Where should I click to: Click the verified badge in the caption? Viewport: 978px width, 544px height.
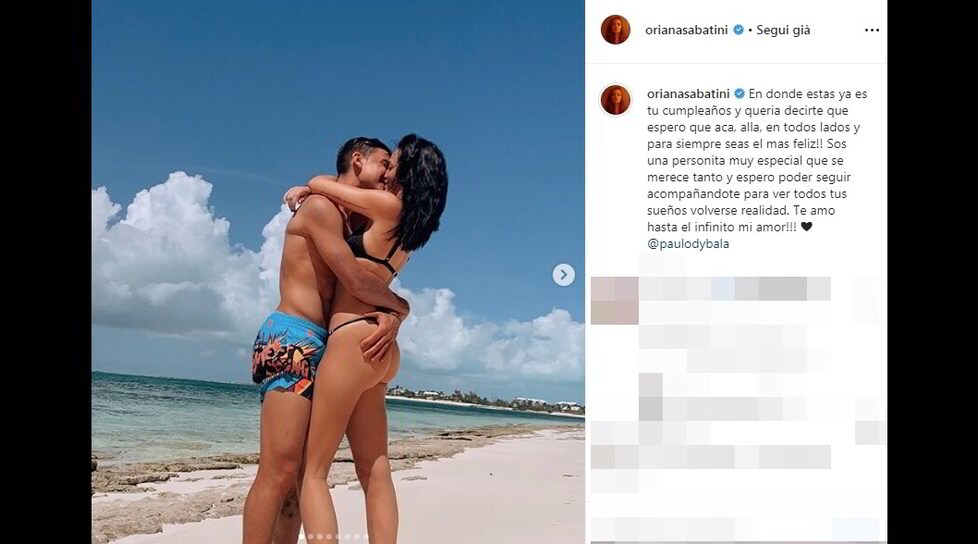[739, 94]
